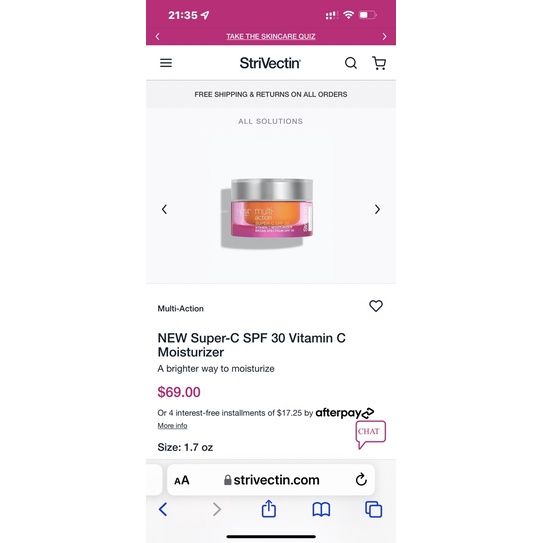Show previous product image
This screenshot has width=543, height=543.
point(164,209)
